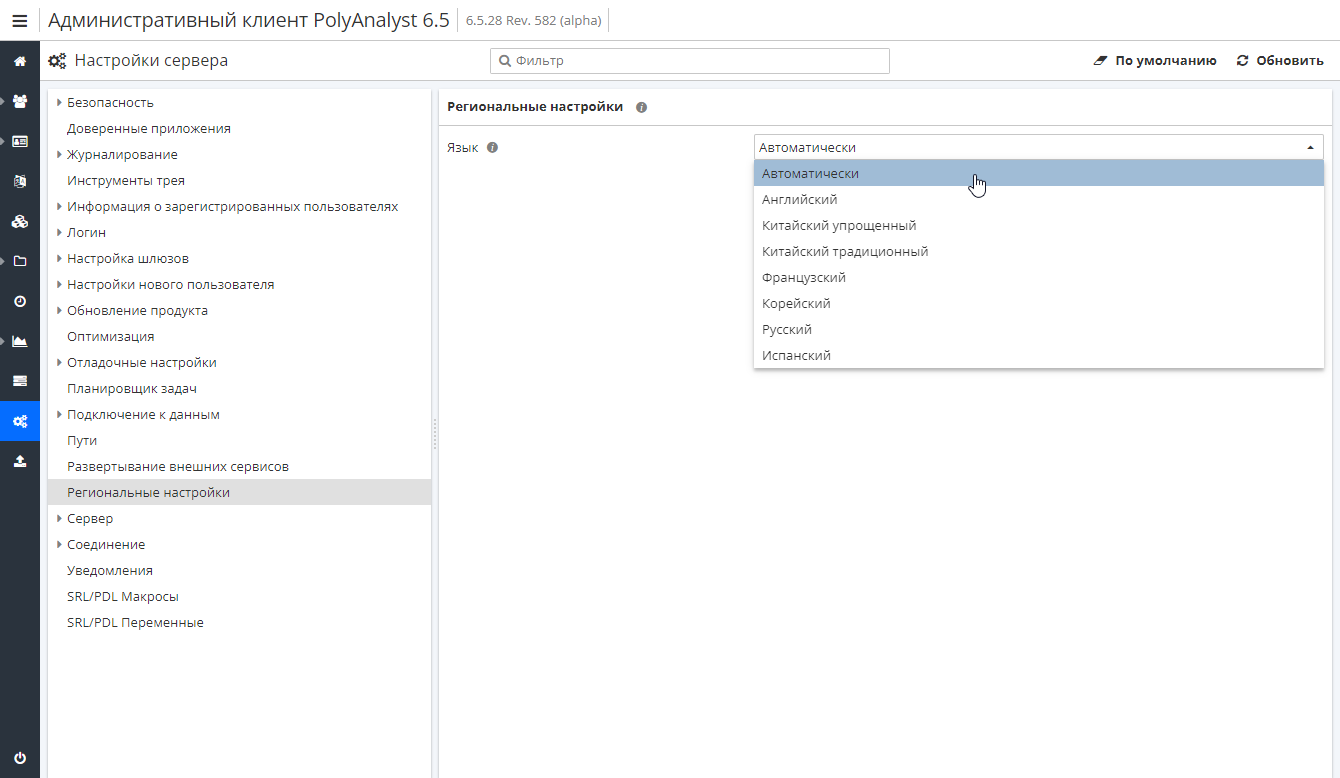Open the area chart icon in sidebar
The height and width of the screenshot is (778, 1340).
(20, 341)
